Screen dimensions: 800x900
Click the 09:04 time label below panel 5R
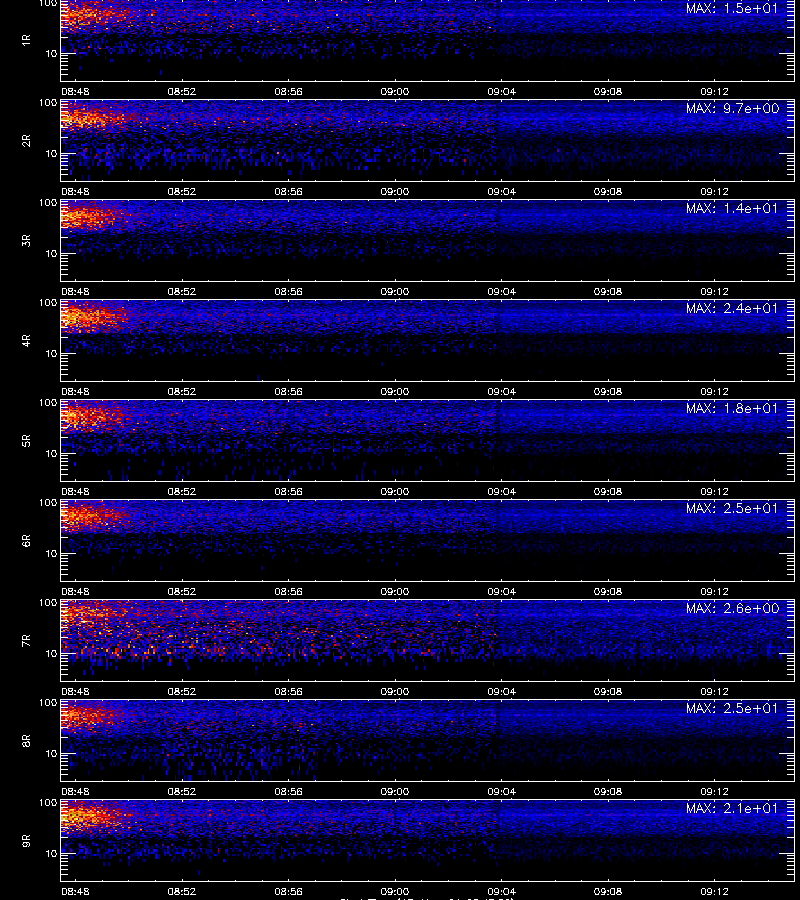click(x=502, y=492)
